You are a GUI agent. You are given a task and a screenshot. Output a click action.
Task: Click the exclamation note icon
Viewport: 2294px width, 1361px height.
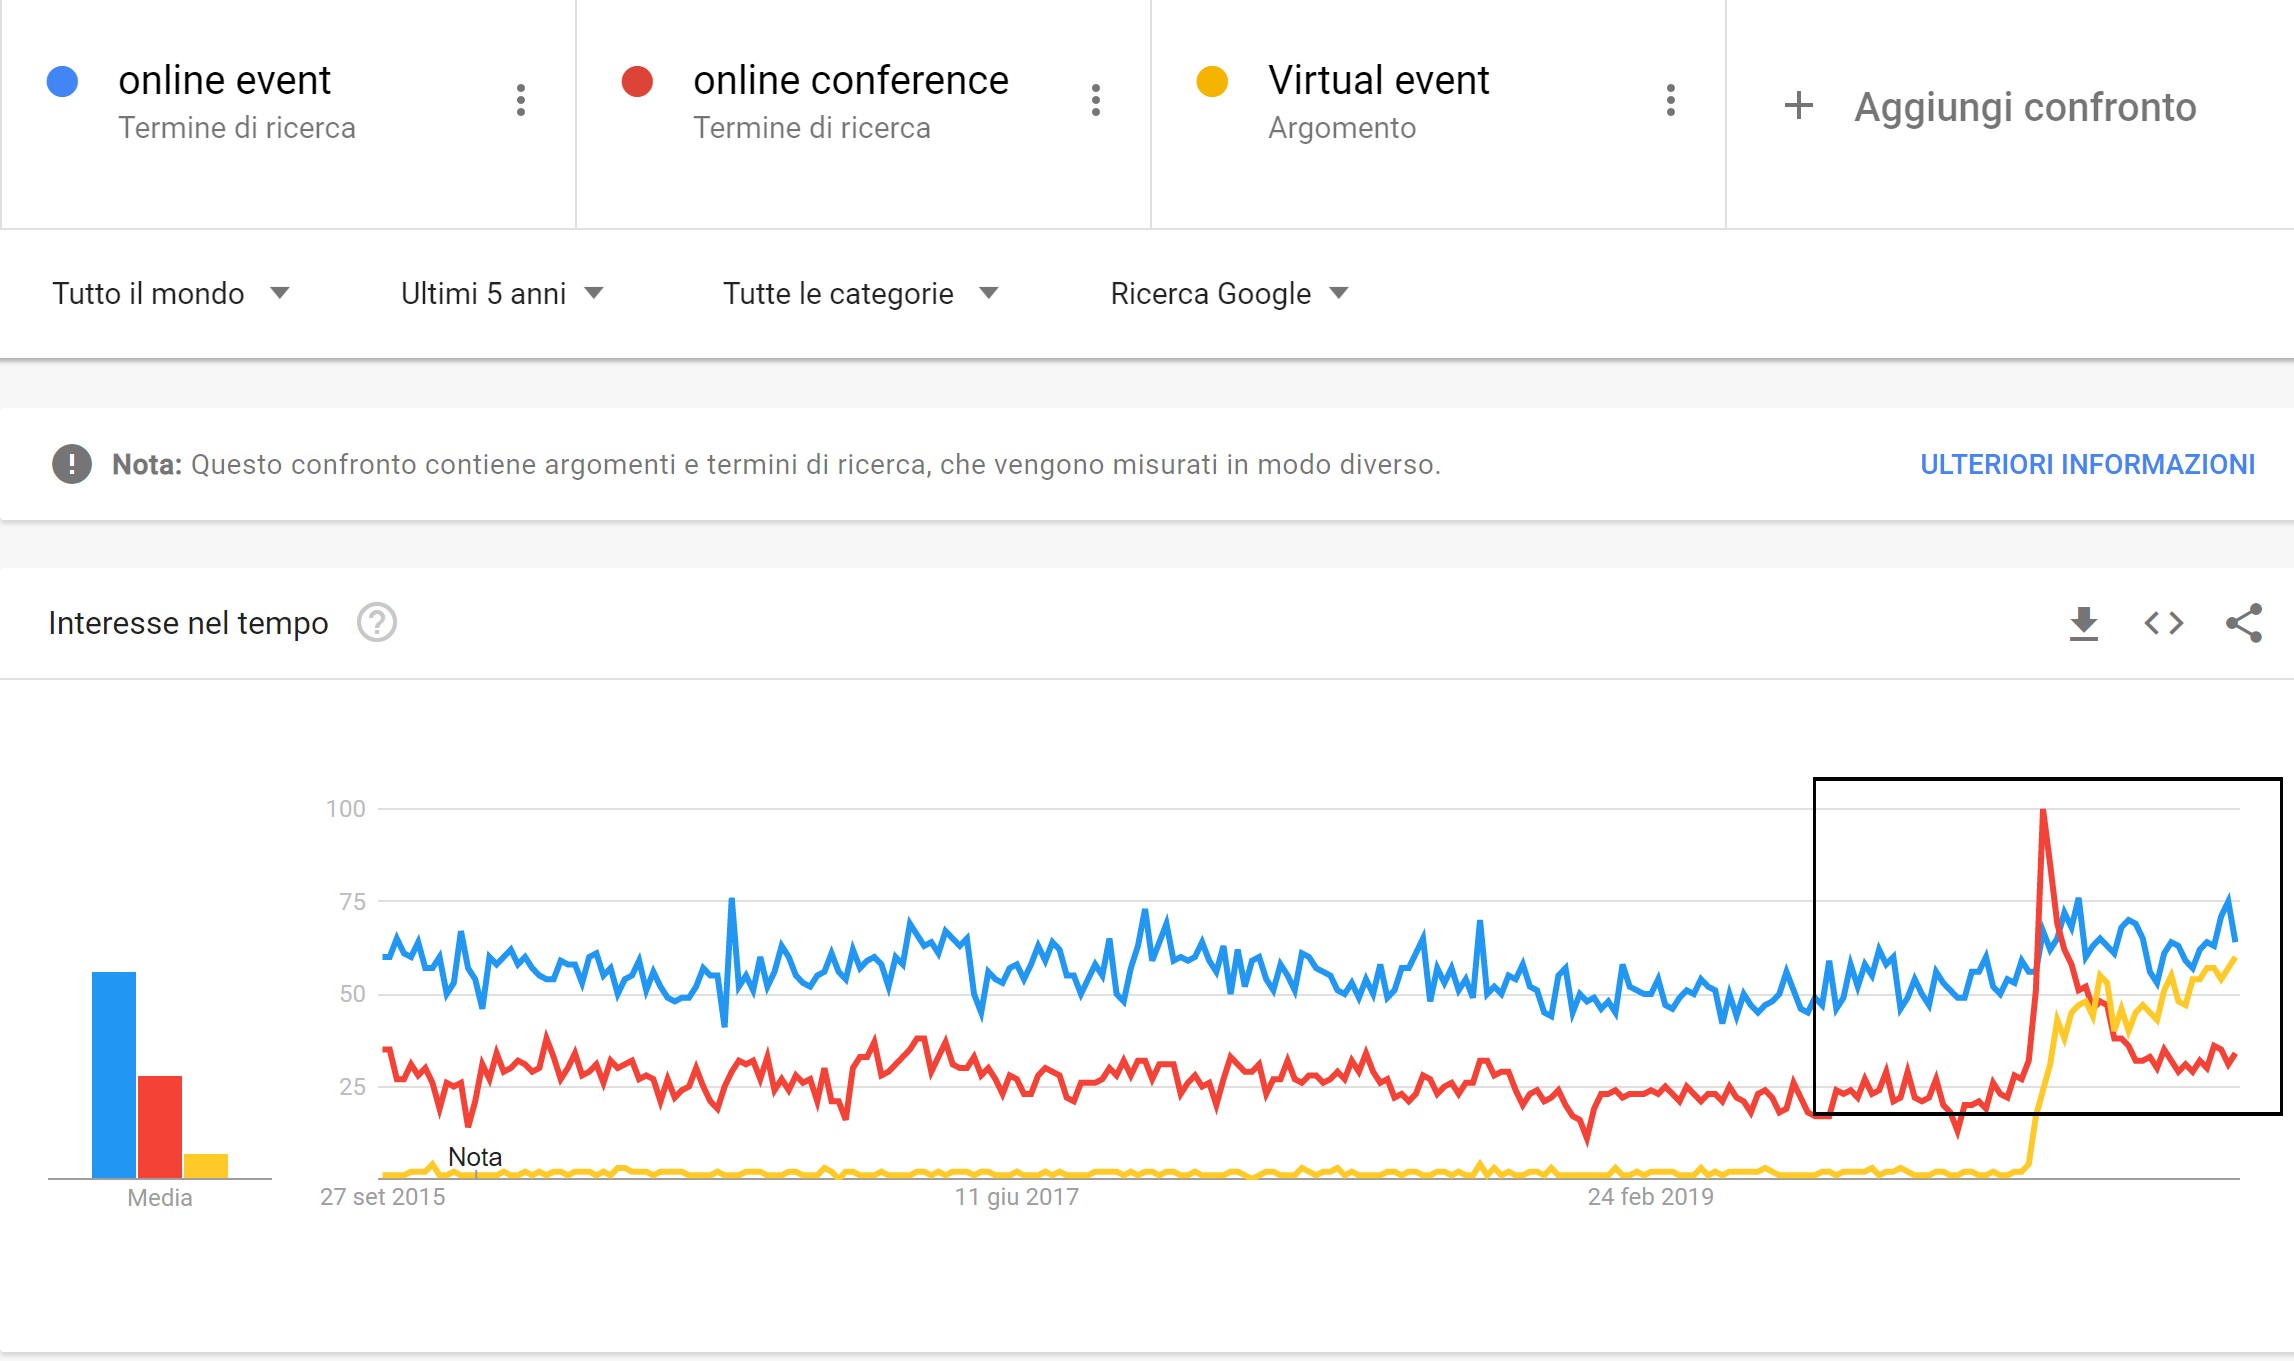72,464
